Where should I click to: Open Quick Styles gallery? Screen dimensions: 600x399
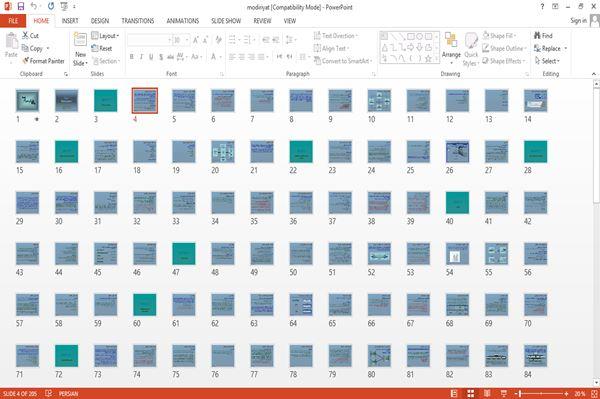point(471,50)
